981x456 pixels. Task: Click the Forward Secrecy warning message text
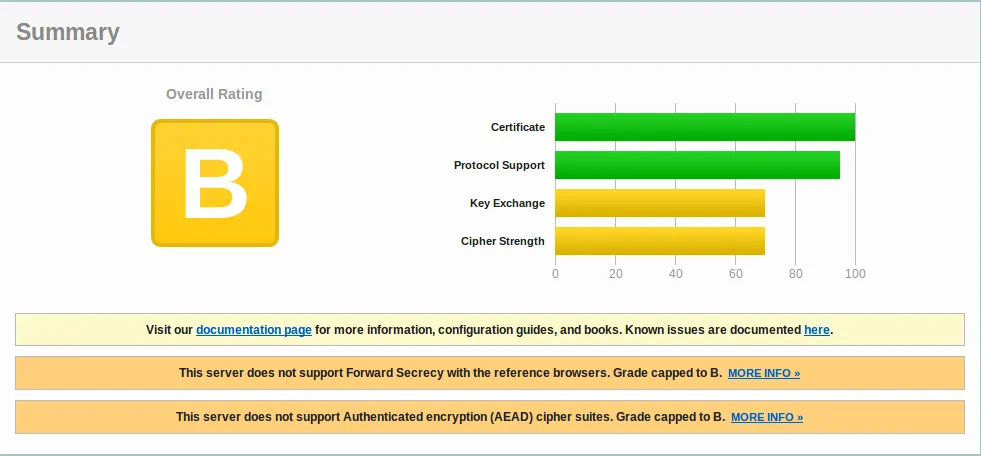tap(450, 373)
